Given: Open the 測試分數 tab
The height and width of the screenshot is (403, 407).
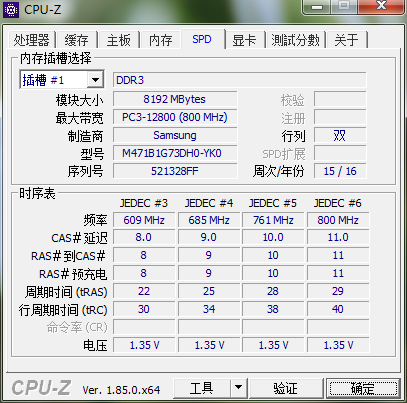Looking at the screenshot, I should 295,40.
